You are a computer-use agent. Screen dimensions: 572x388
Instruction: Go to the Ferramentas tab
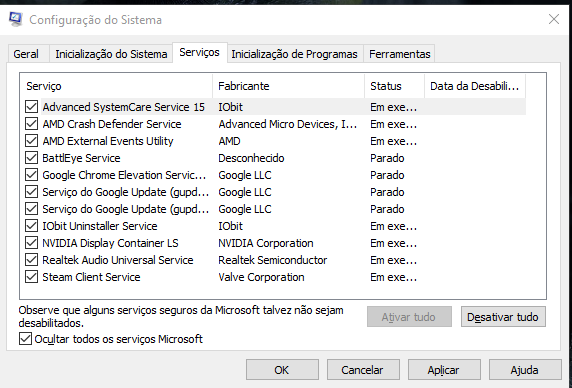pyautogui.click(x=400, y=54)
